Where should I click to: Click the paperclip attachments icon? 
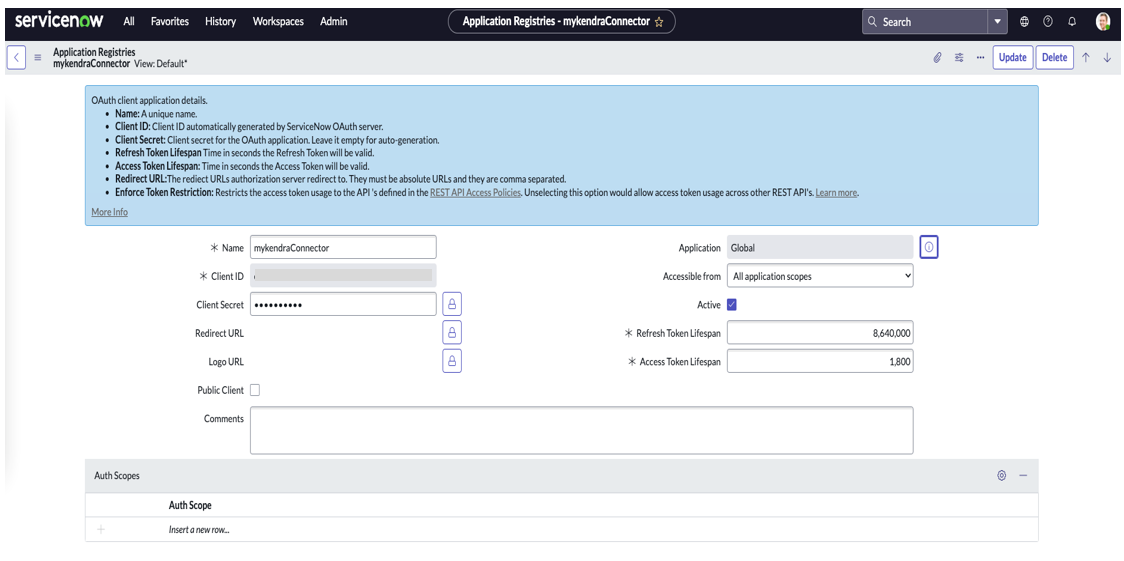[x=936, y=57]
